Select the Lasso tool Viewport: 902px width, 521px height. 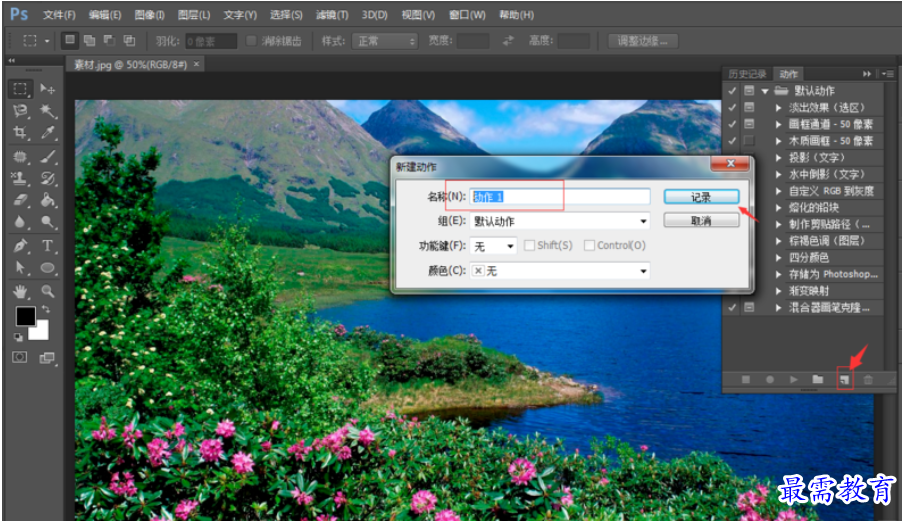point(20,110)
